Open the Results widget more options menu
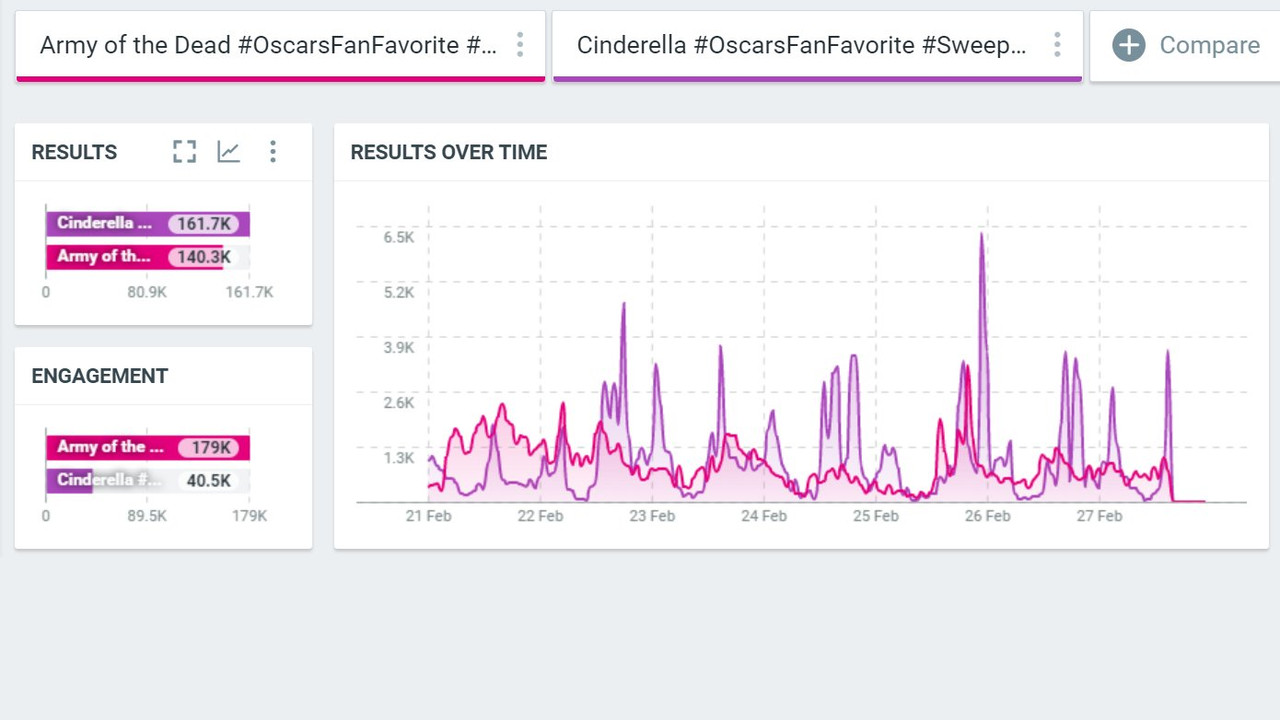The height and width of the screenshot is (720, 1280). click(x=273, y=152)
